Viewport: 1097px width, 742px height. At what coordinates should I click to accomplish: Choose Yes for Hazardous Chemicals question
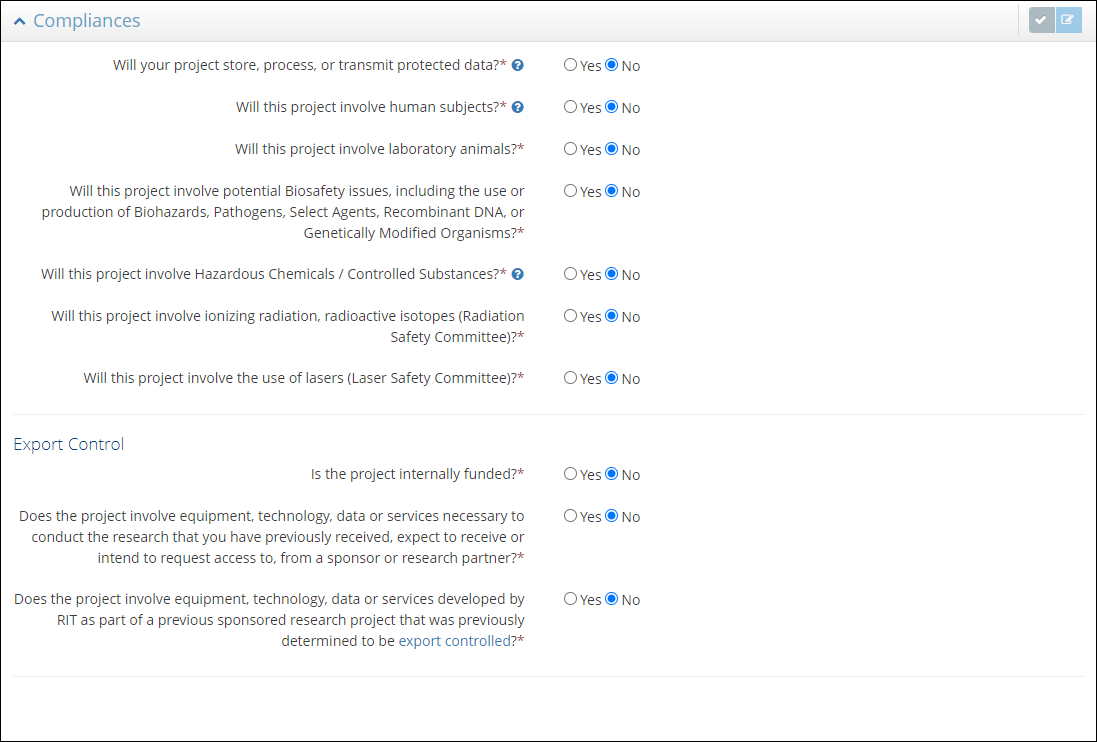[570, 274]
